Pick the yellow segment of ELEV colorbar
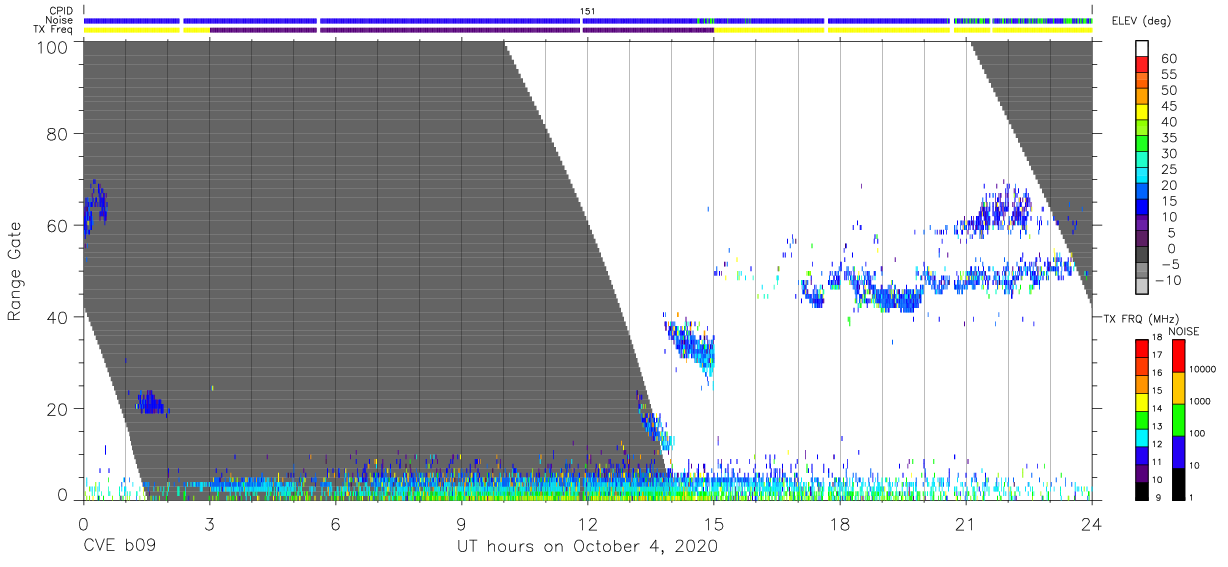 [1144, 114]
